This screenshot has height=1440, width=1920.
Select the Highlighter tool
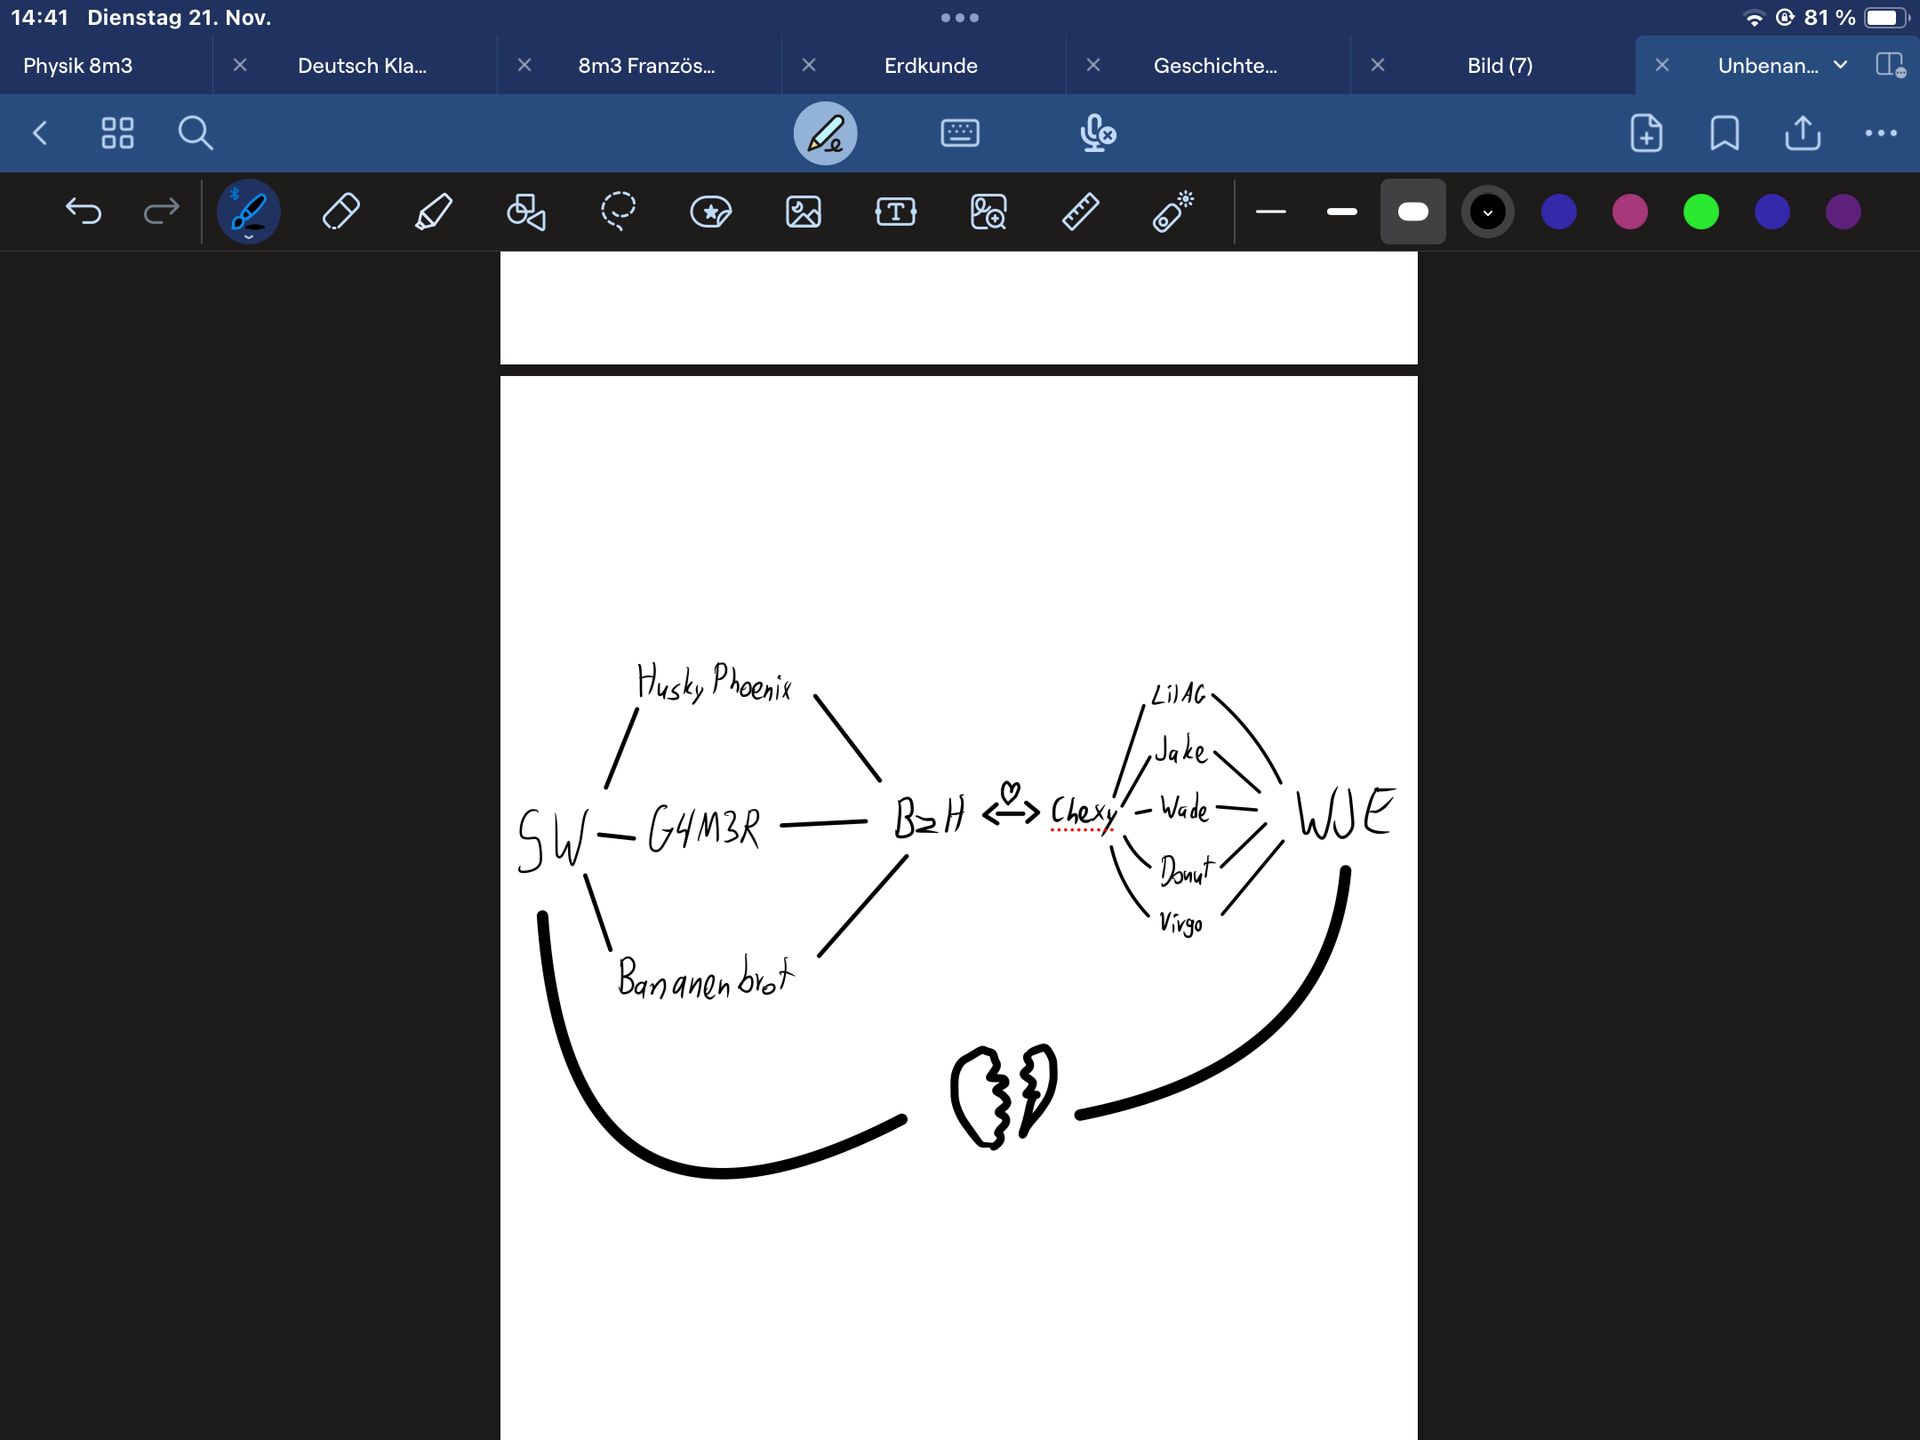pyautogui.click(x=433, y=212)
